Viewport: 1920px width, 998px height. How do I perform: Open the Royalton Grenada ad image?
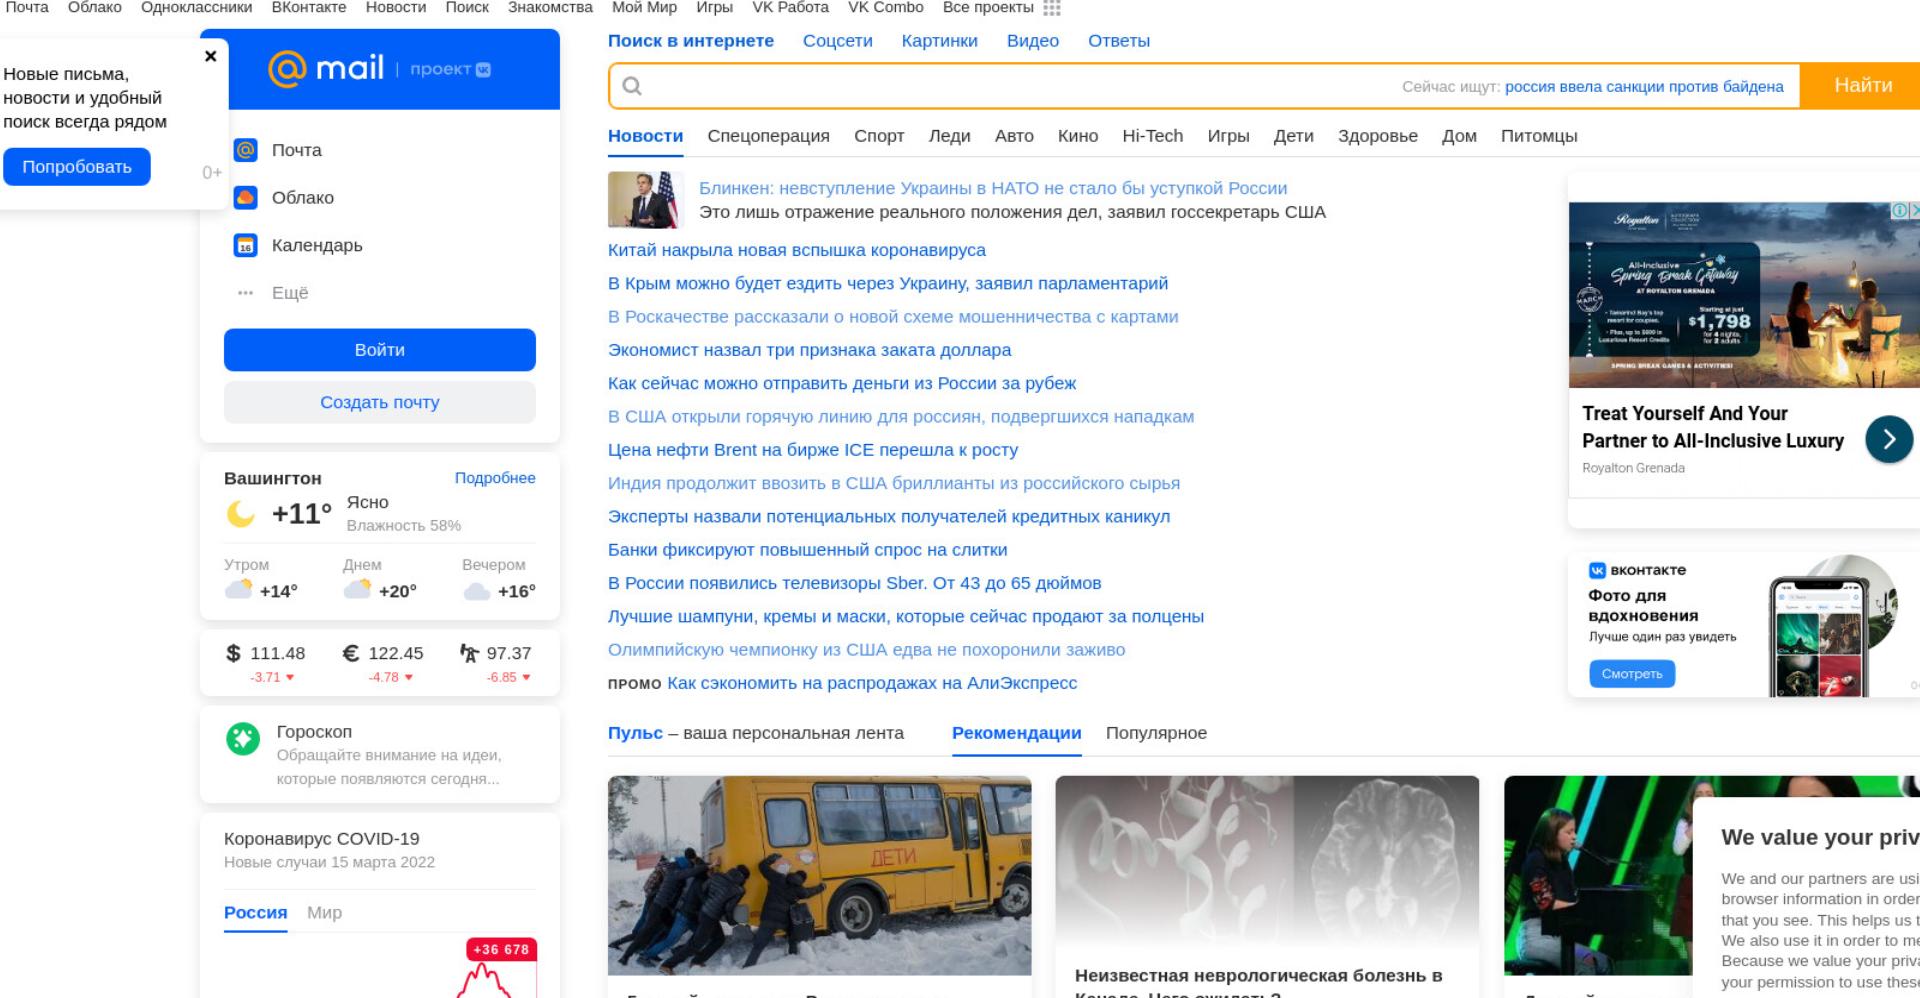[x=1744, y=295]
